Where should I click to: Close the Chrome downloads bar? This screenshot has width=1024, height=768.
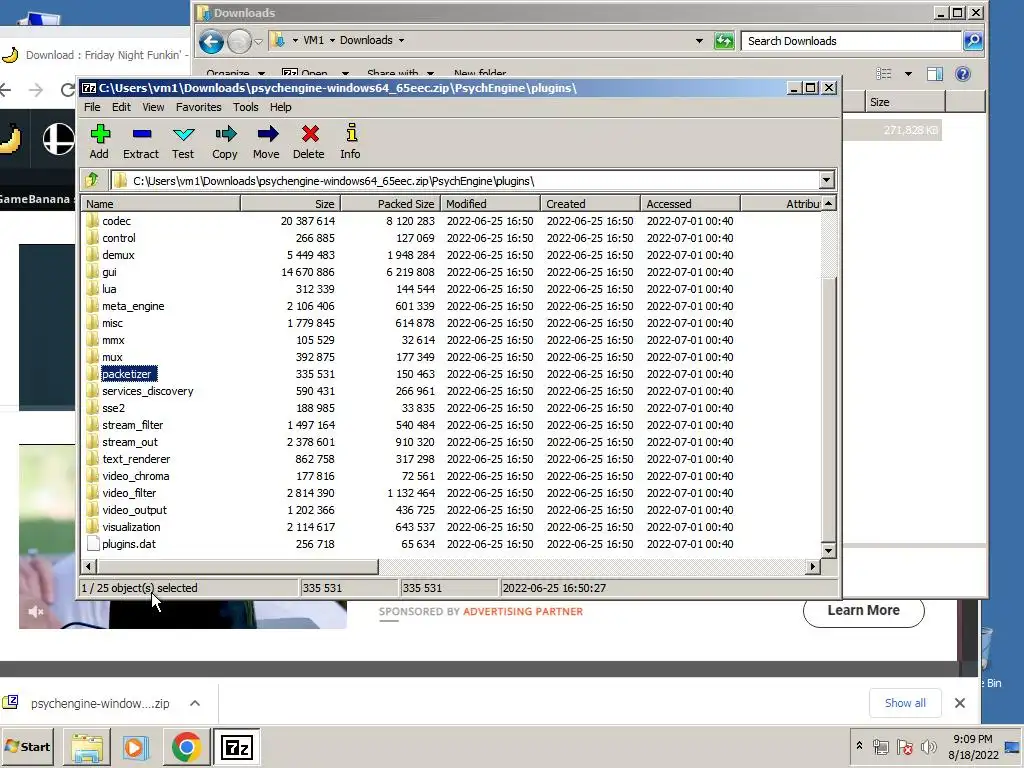tap(959, 703)
